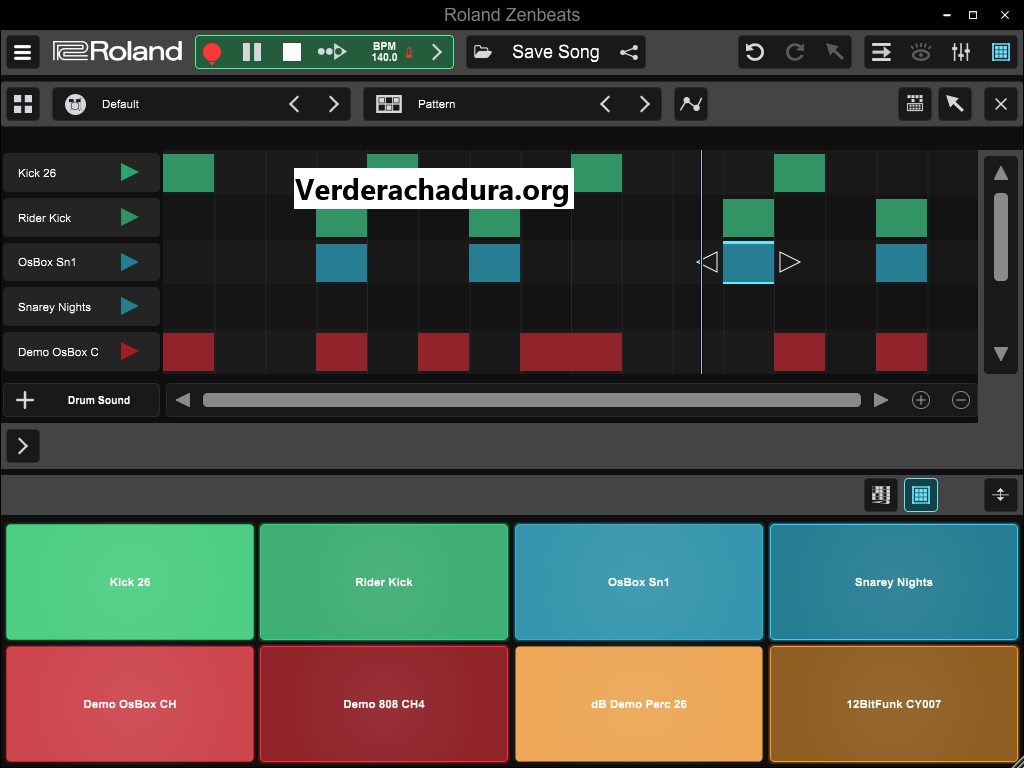Audition Demo OsBox C with red triangle
This screenshot has height=768, width=1024.
pyautogui.click(x=130, y=352)
